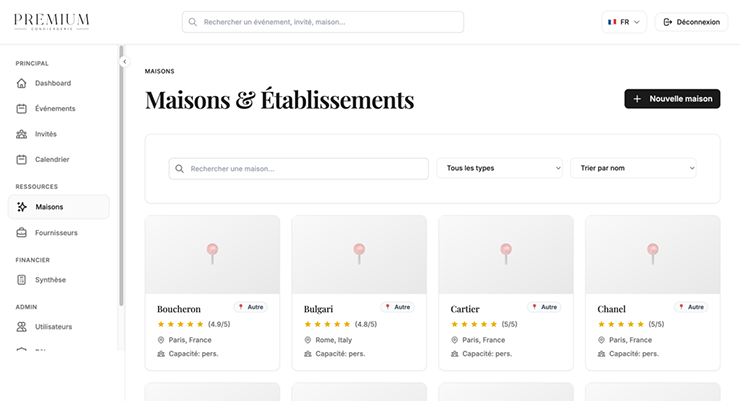Select the Fournisseurs briefcase icon
This screenshot has width=740, height=401.
pyautogui.click(x=22, y=233)
